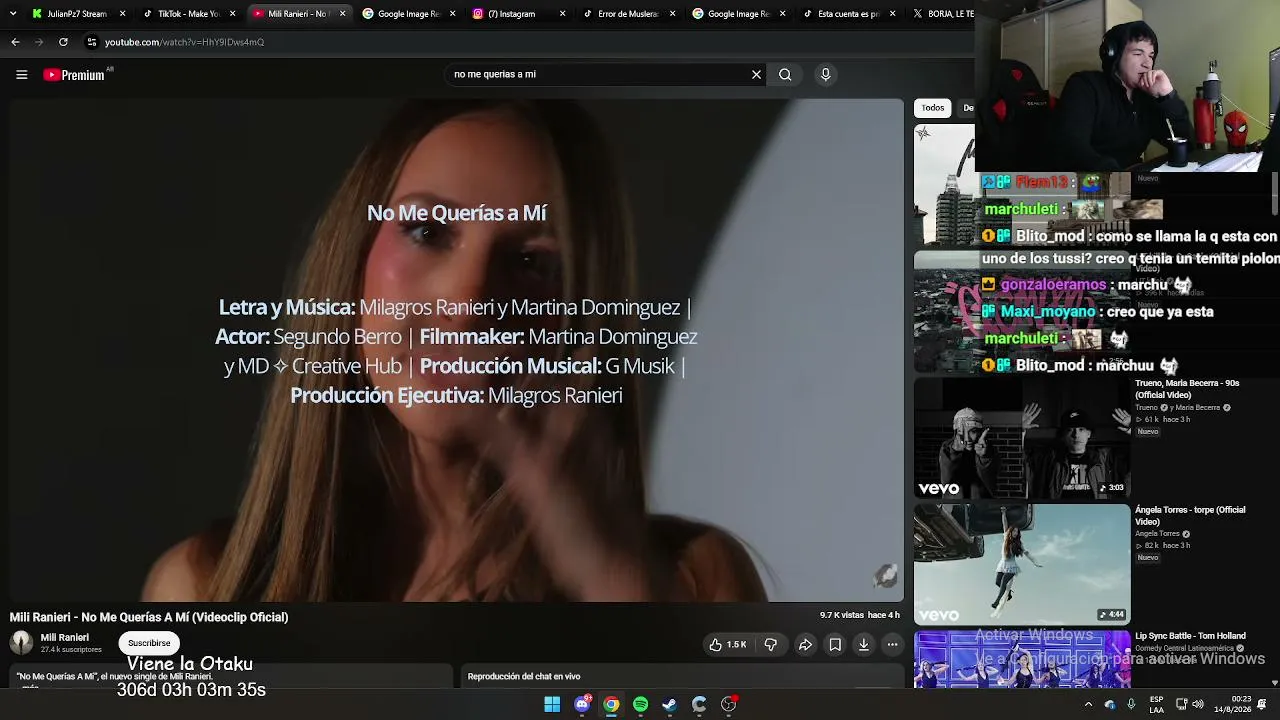Reload the YouTube page
The height and width of the screenshot is (720, 1280).
click(63, 42)
